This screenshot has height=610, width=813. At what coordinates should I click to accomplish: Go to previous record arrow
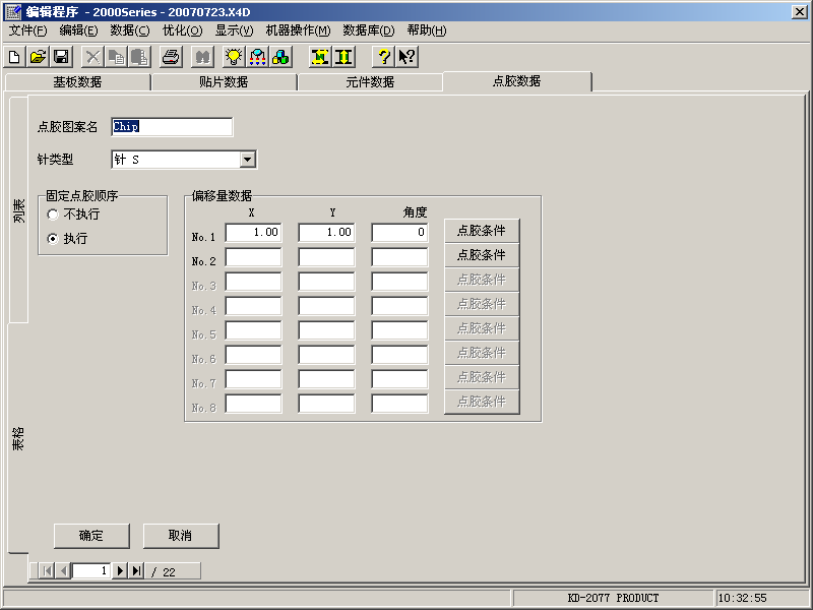(x=63, y=571)
